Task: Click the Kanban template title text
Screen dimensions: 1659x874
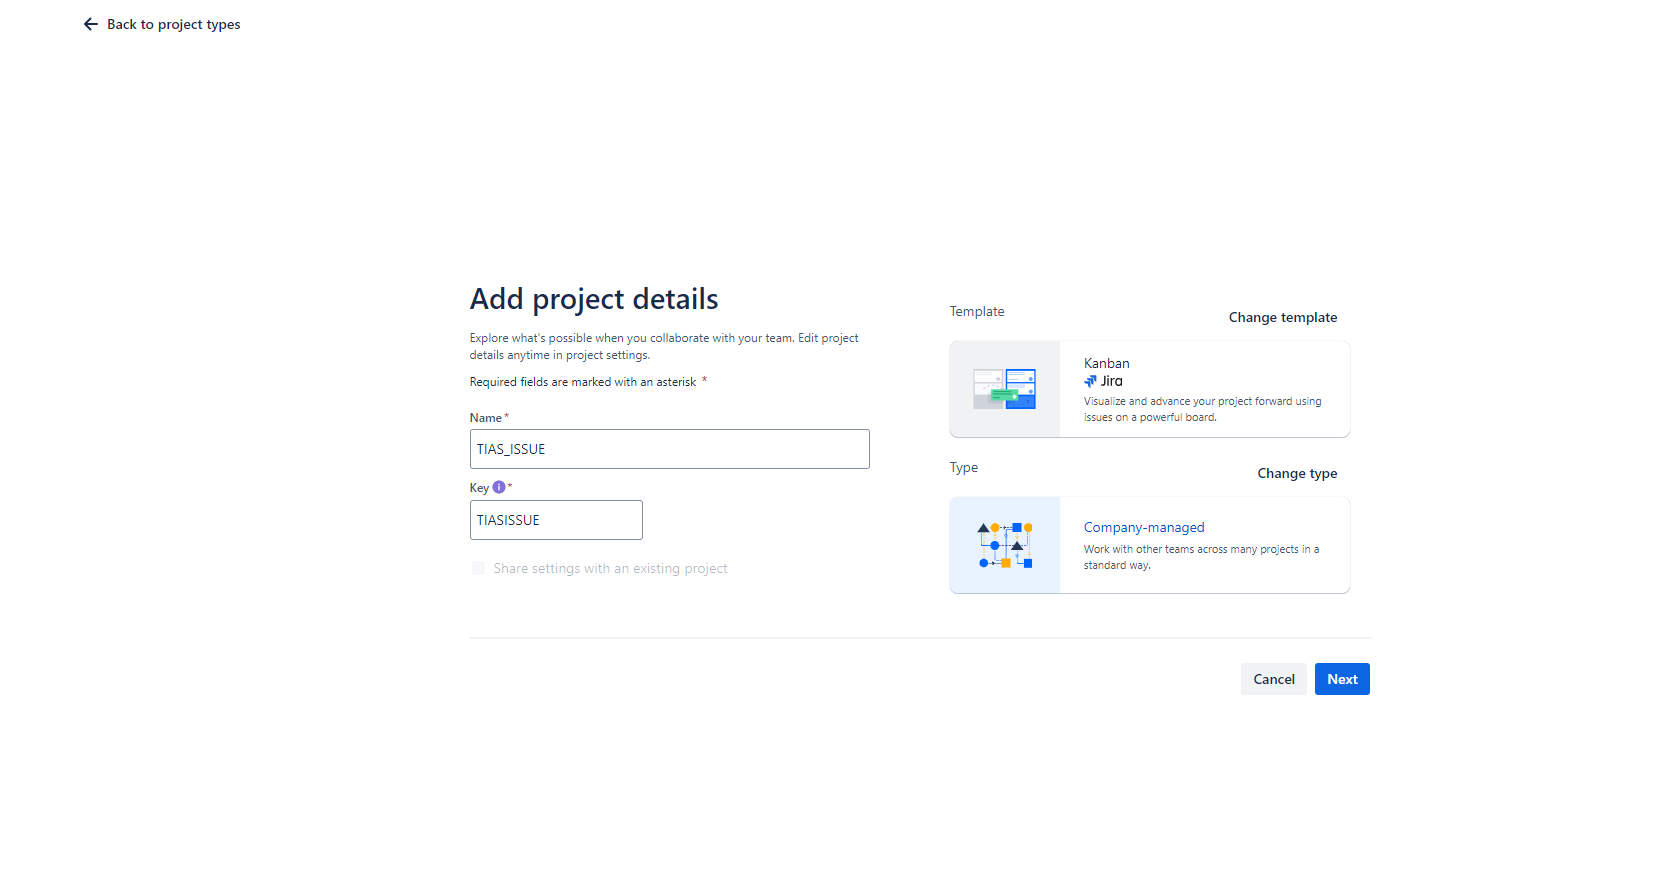Action: [x=1107, y=363]
